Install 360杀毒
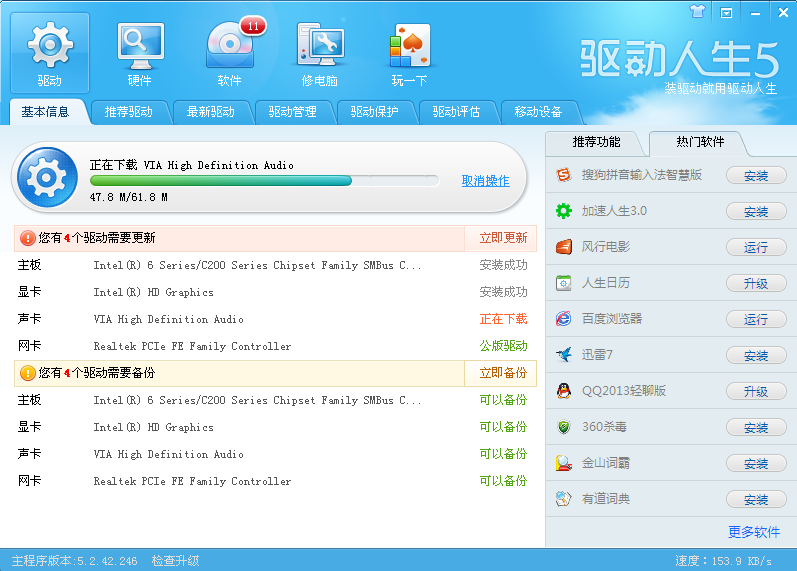Viewport: 797px width, 571px height. [756, 428]
